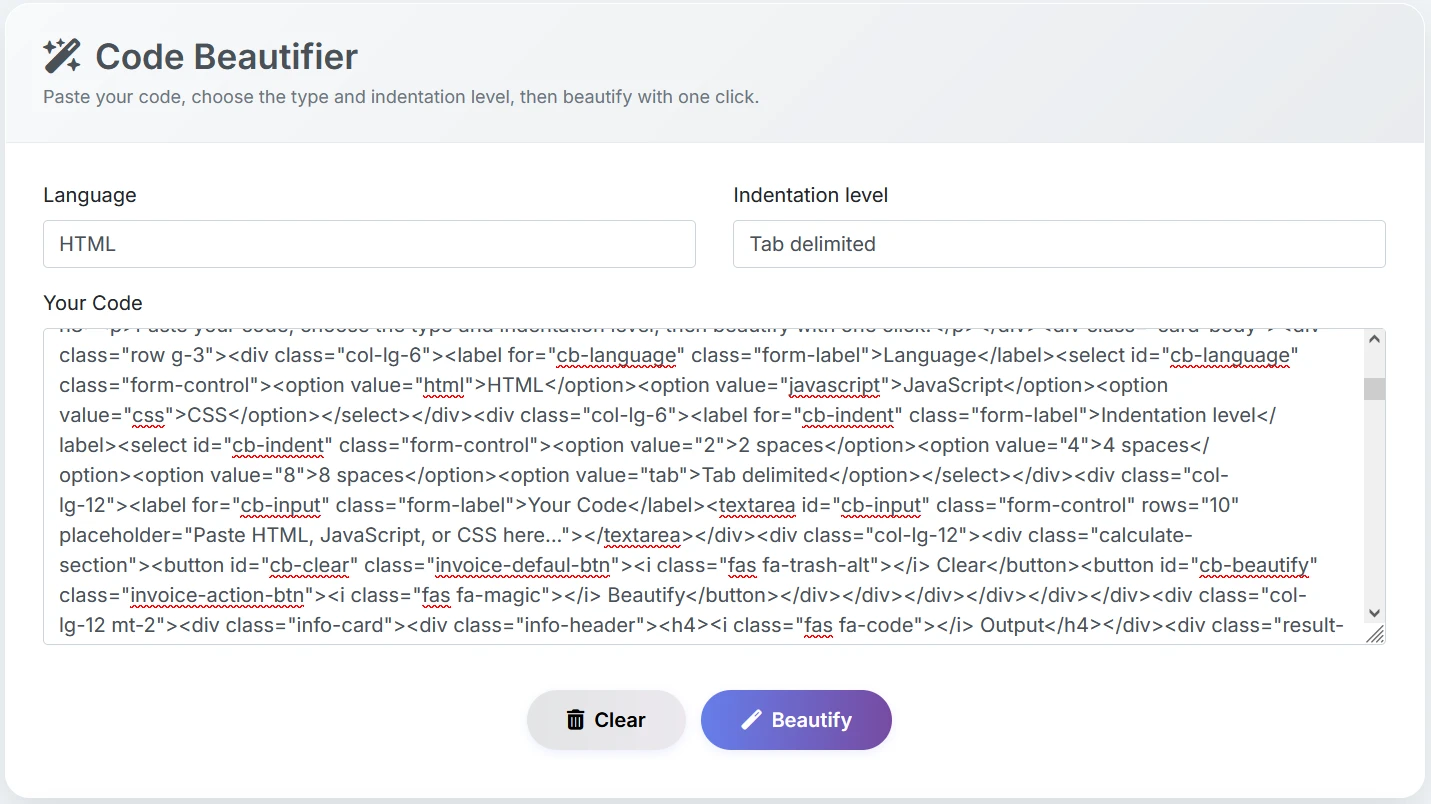Click the Your Code label
1431x804 pixels.
(x=91, y=302)
